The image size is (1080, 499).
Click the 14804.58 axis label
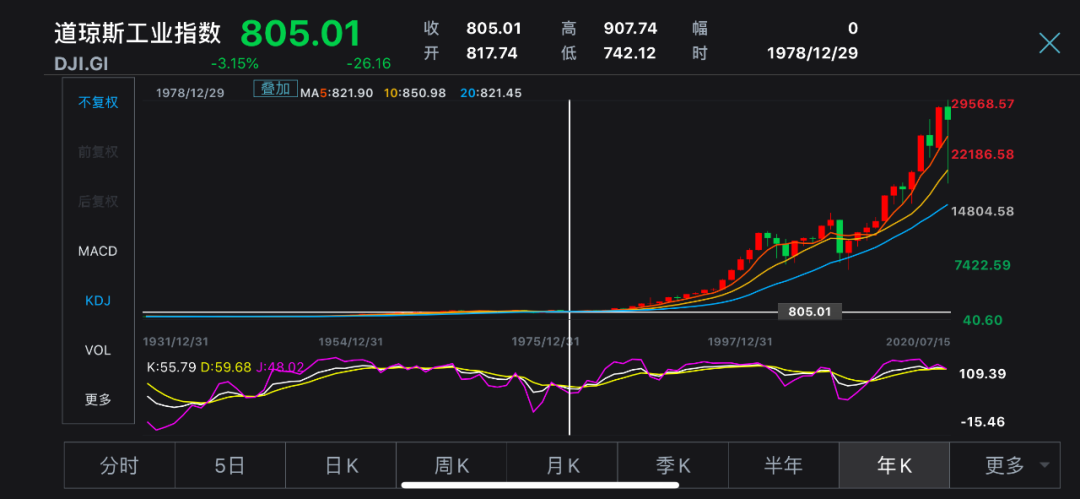982,212
